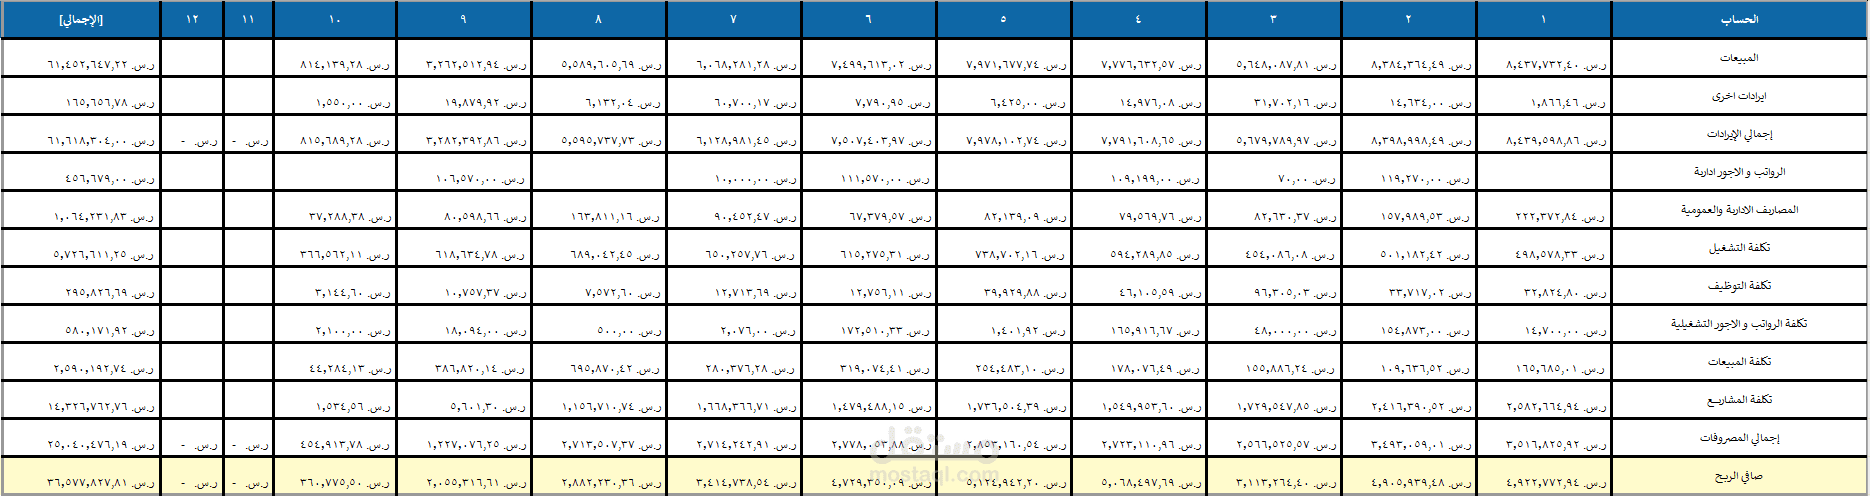
Task: Click the [الإجمالي] total column header
Action: (81, 20)
